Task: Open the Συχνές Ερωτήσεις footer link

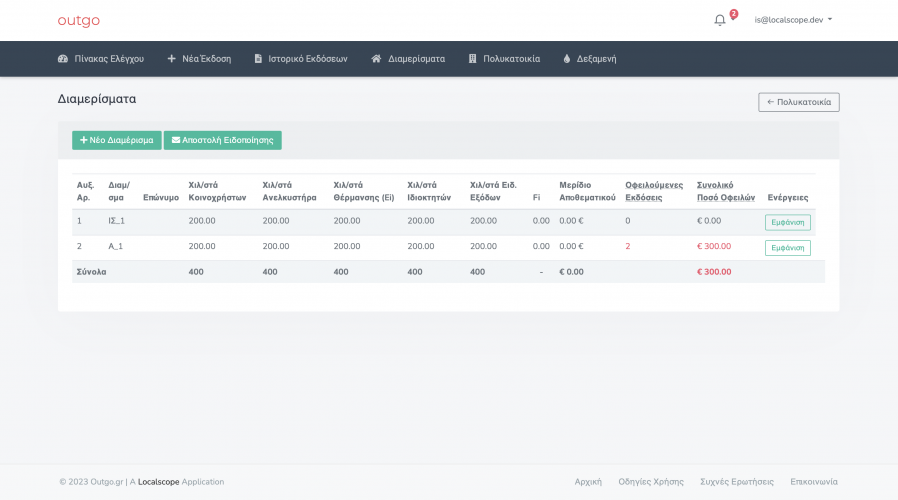Action: 737,482
